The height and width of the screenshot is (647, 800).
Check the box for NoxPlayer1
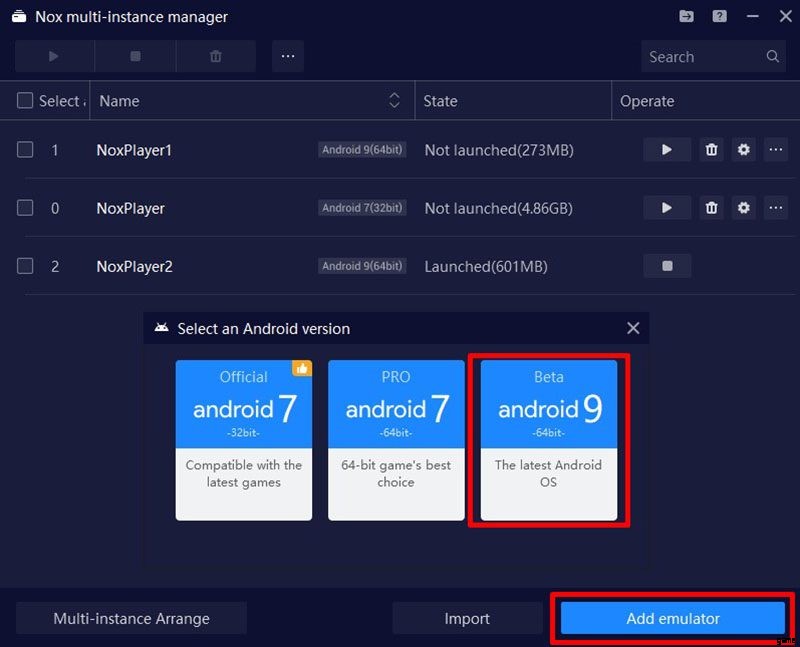(25, 150)
